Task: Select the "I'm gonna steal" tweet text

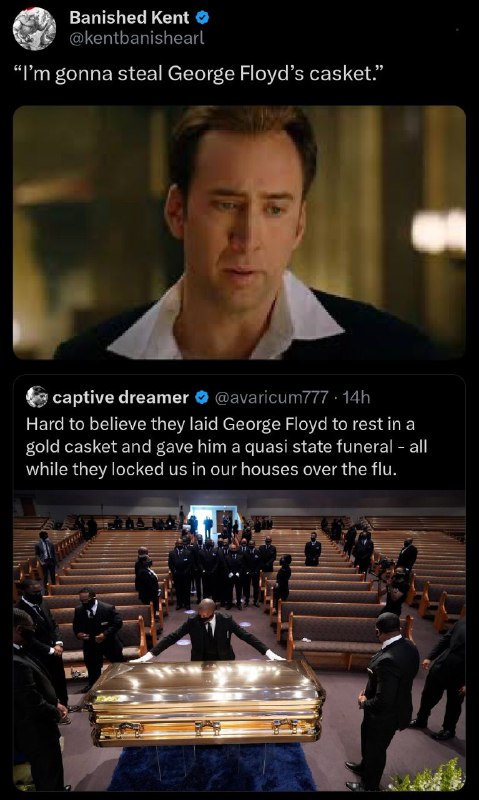Action: coord(197,74)
